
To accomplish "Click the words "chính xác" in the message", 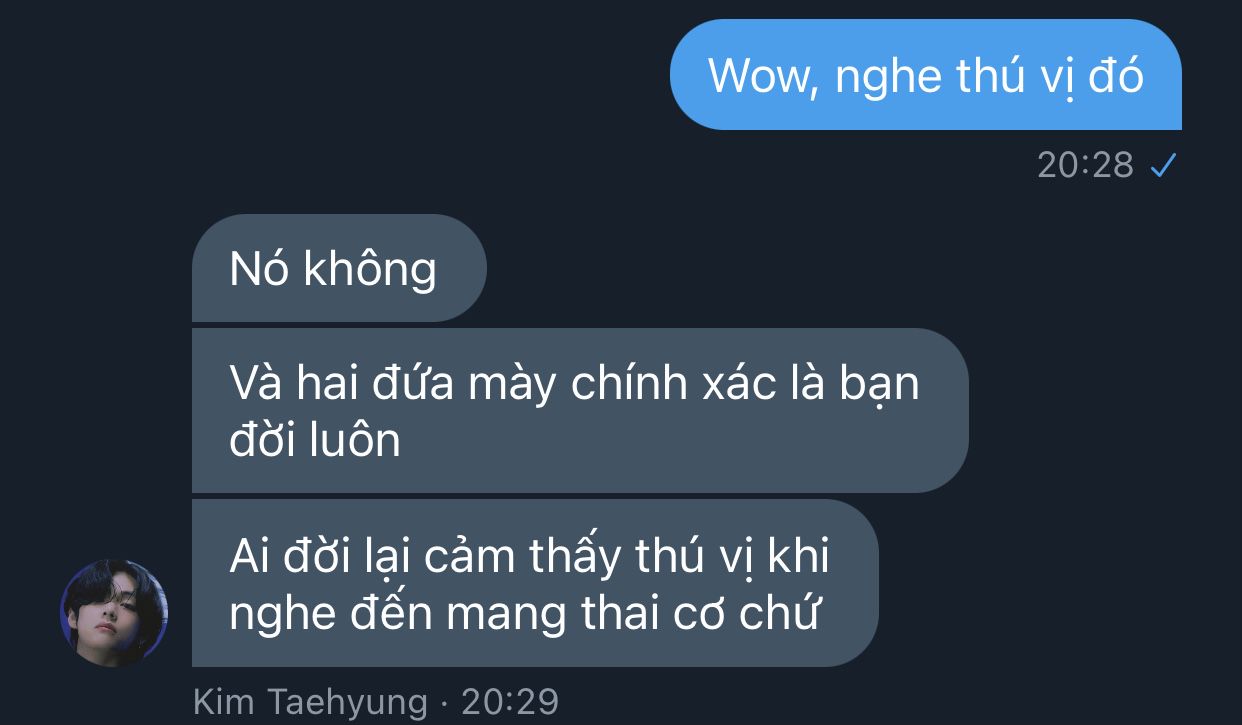I will (674, 383).
